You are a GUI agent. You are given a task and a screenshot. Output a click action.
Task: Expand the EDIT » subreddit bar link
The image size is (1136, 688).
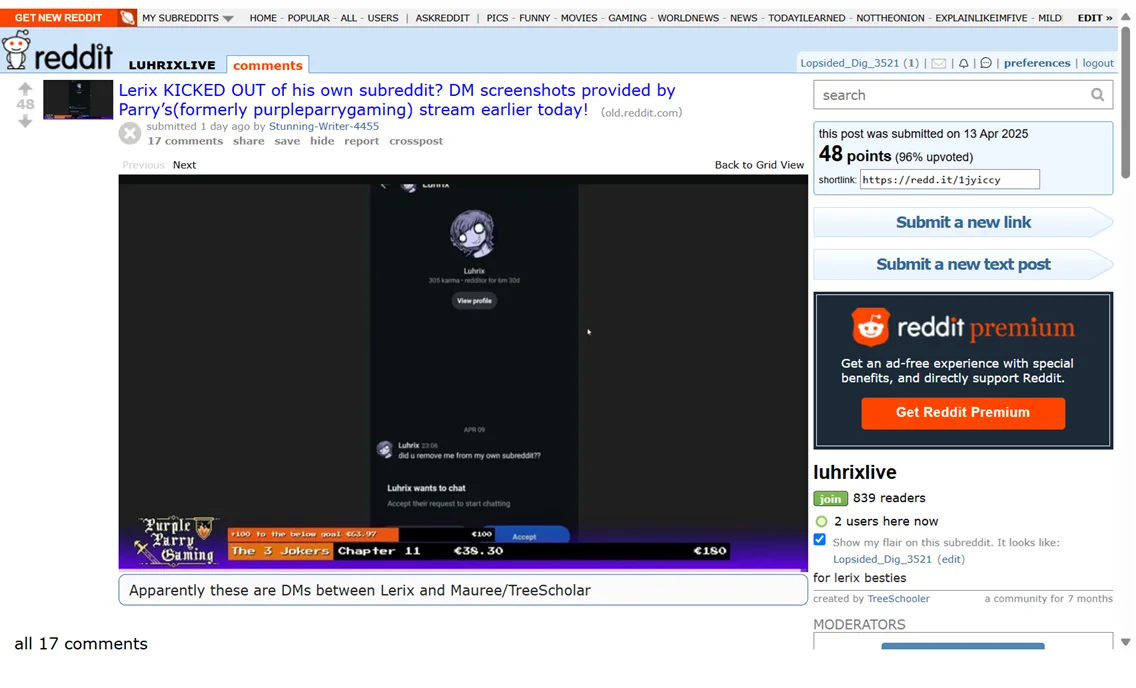[x=1095, y=18]
